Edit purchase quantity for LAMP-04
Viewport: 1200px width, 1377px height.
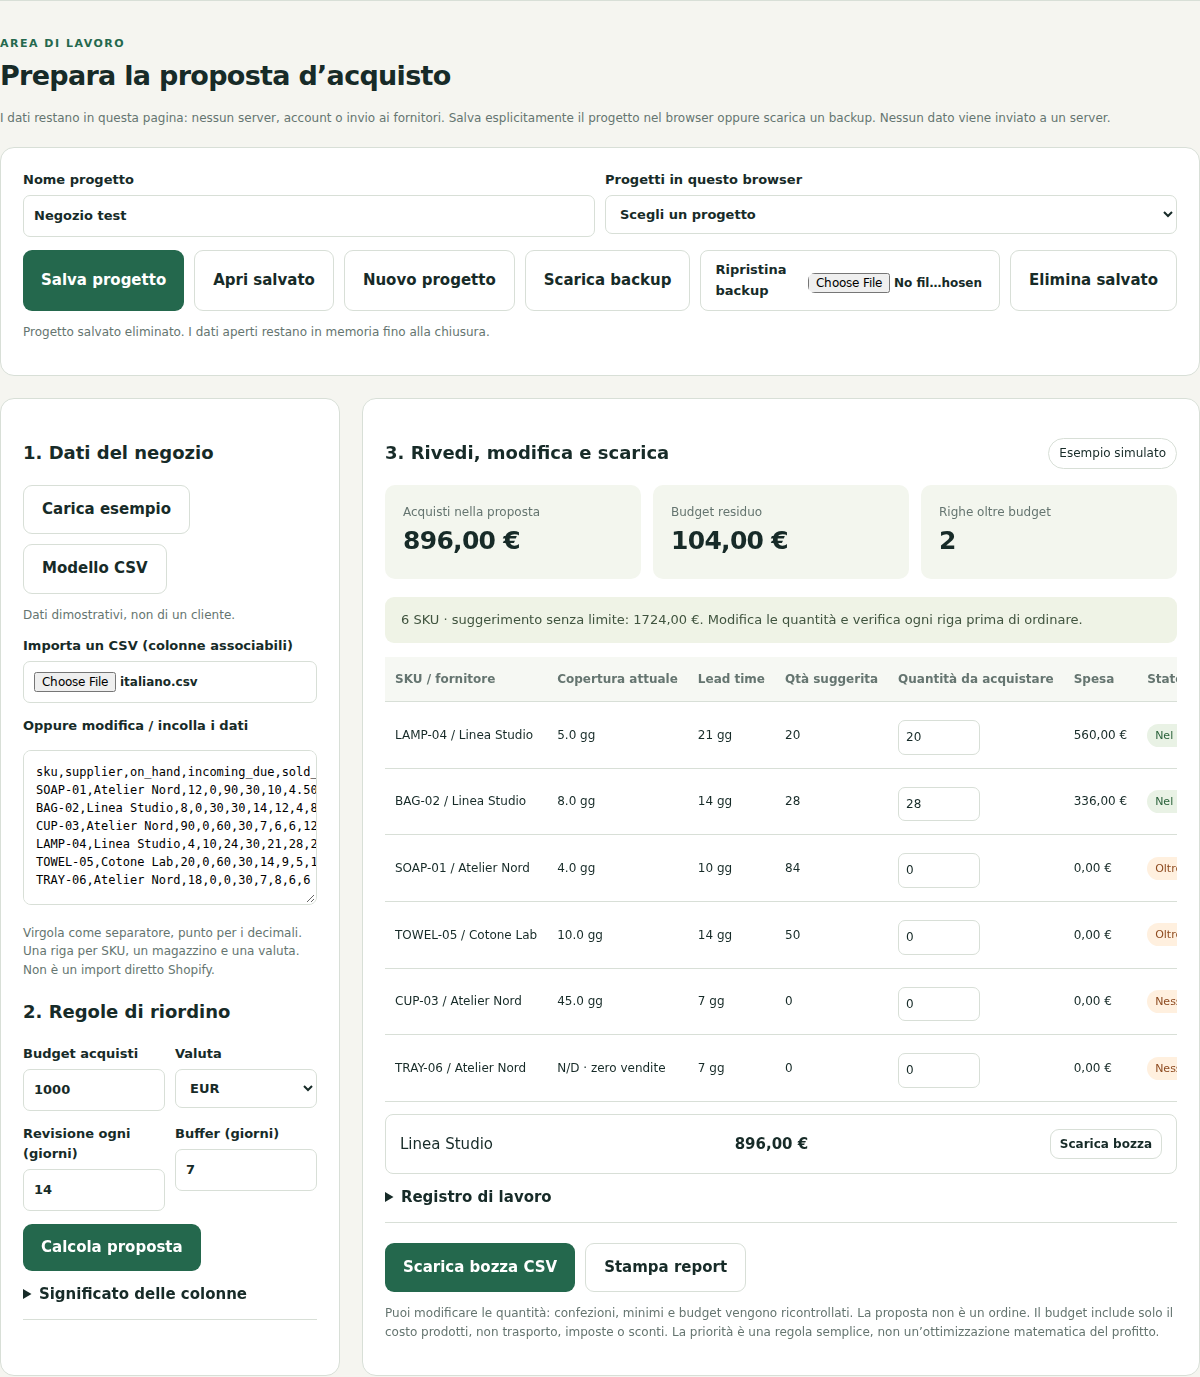click(x=938, y=737)
